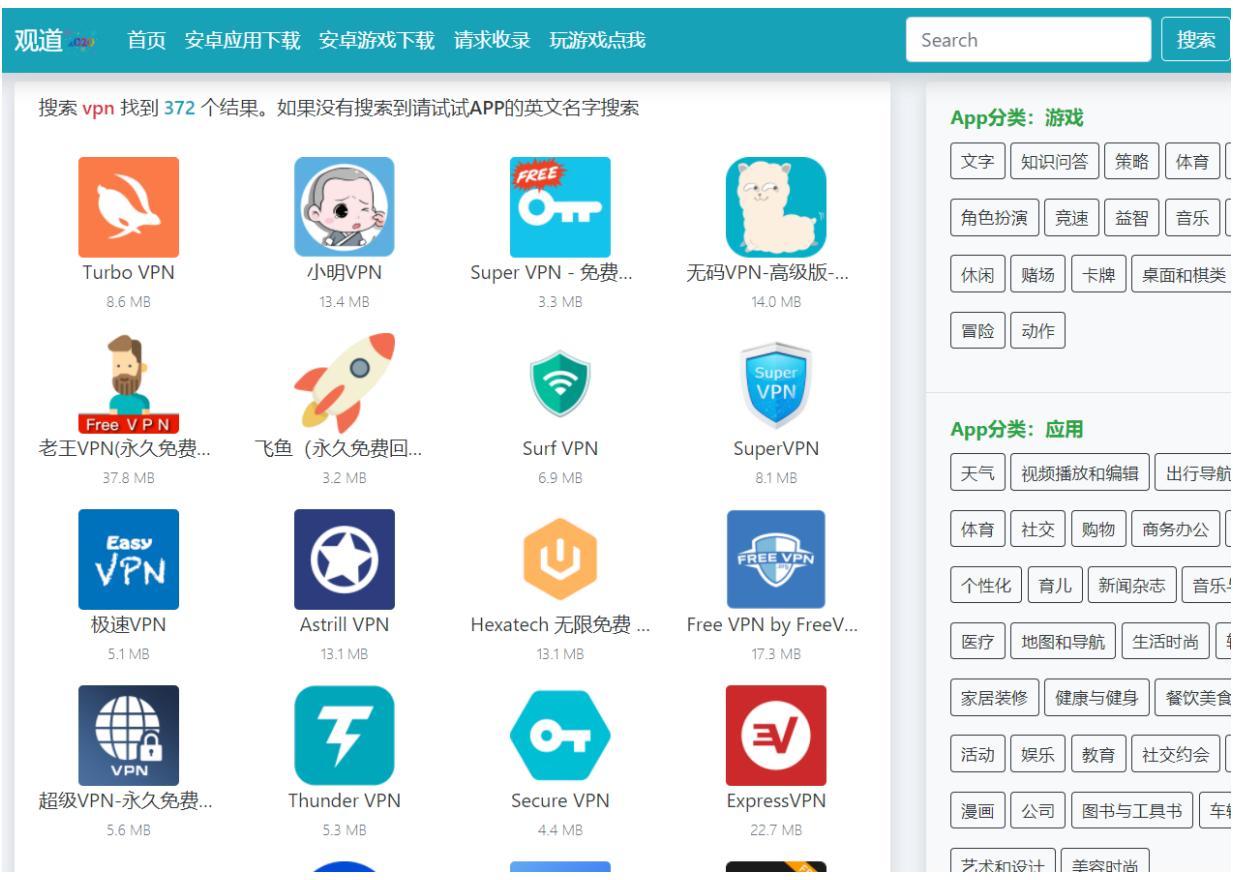The height and width of the screenshot is (880, 1233).
Task: Select the Surf VPN shield icon
Action: 560,383
